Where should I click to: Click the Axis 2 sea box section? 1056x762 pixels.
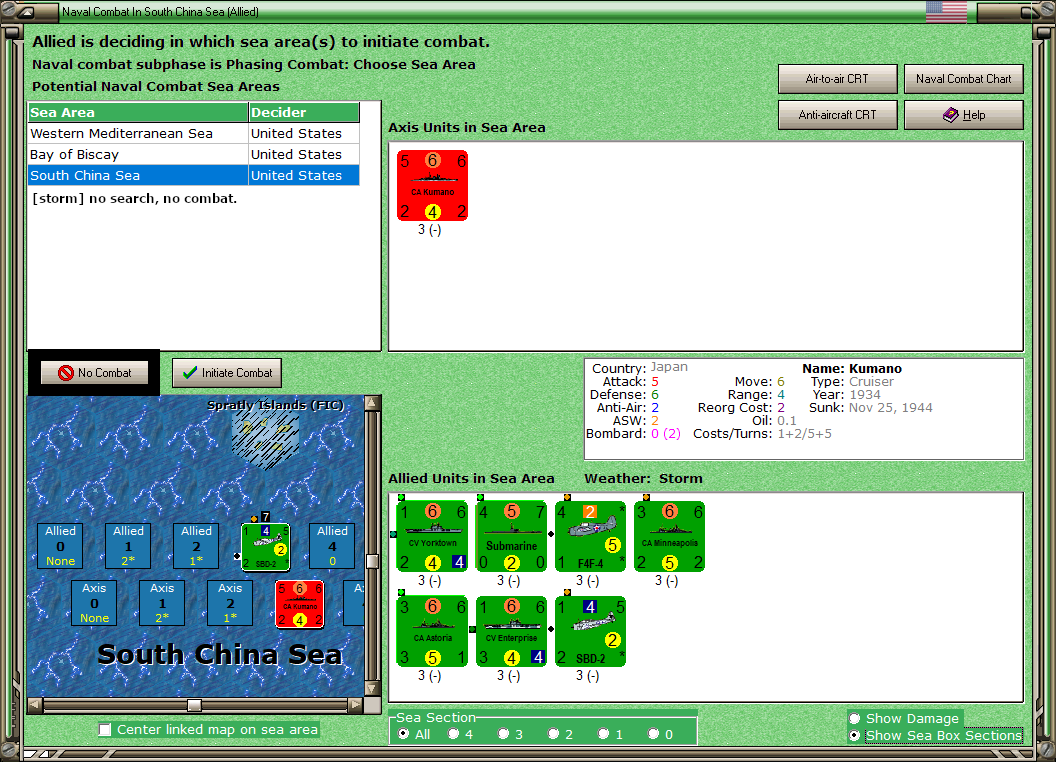click(x=230, y=603)
